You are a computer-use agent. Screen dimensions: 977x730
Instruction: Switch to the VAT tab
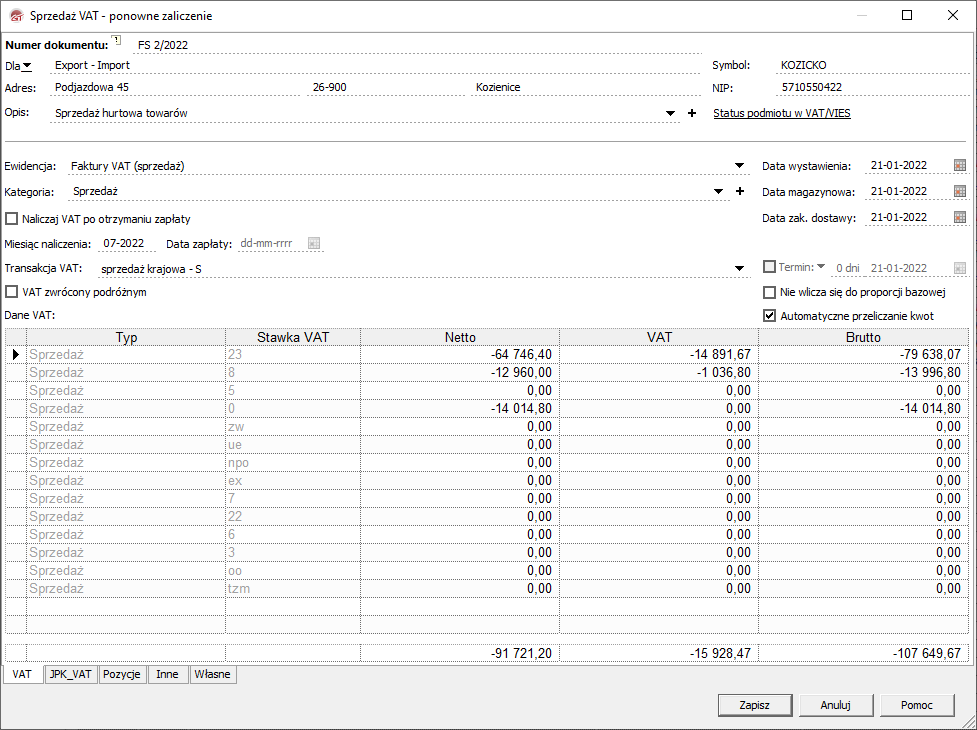[22, 674]
